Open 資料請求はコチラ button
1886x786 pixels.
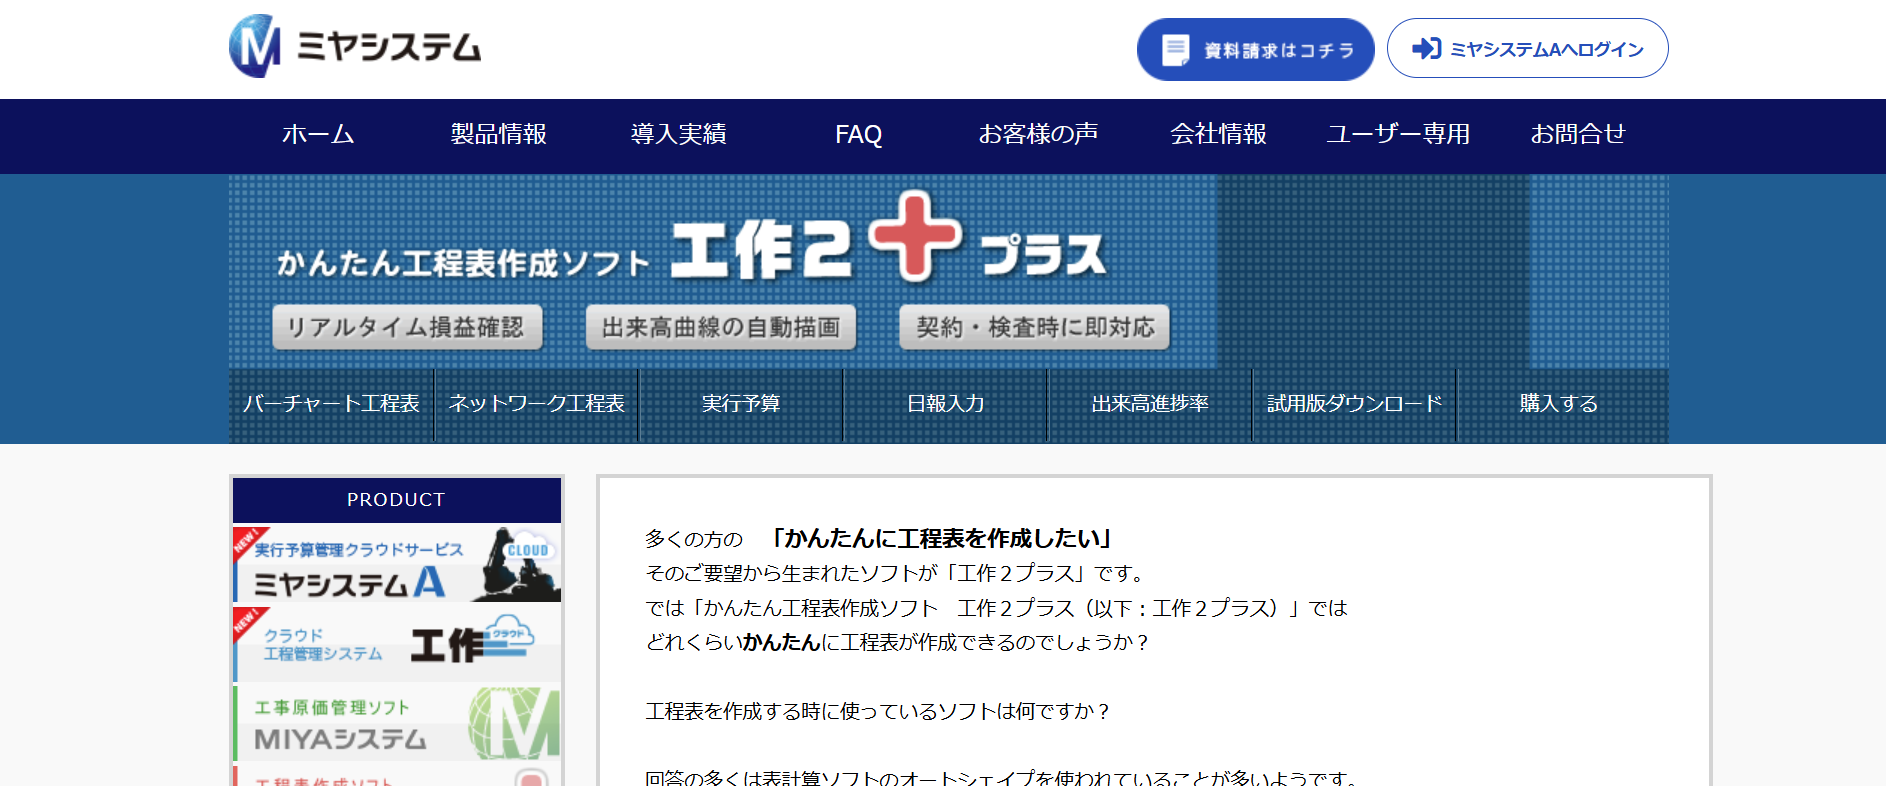(1255, 50)
